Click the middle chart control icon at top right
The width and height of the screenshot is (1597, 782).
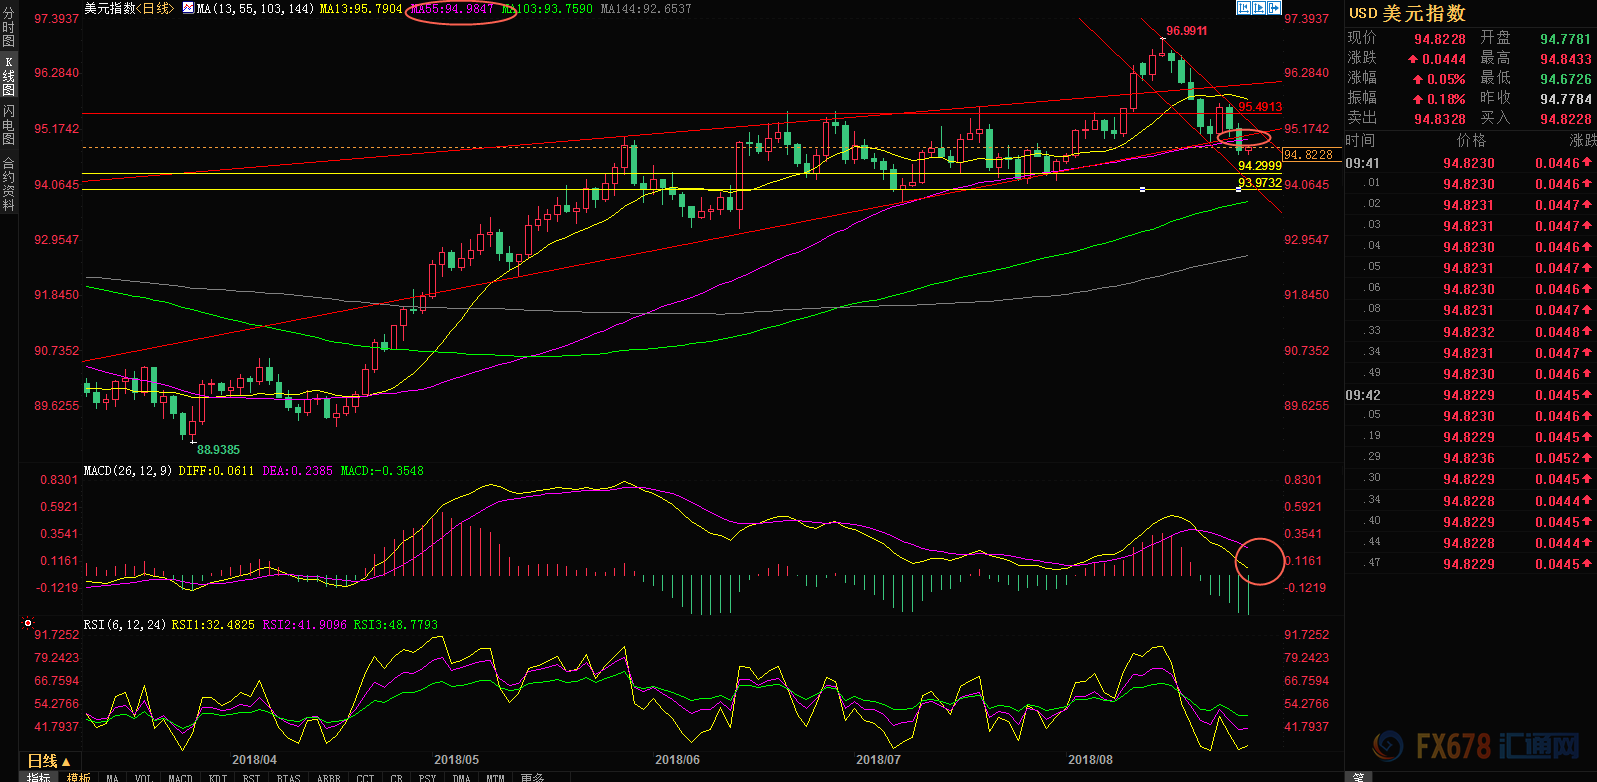coord(1259,8)
